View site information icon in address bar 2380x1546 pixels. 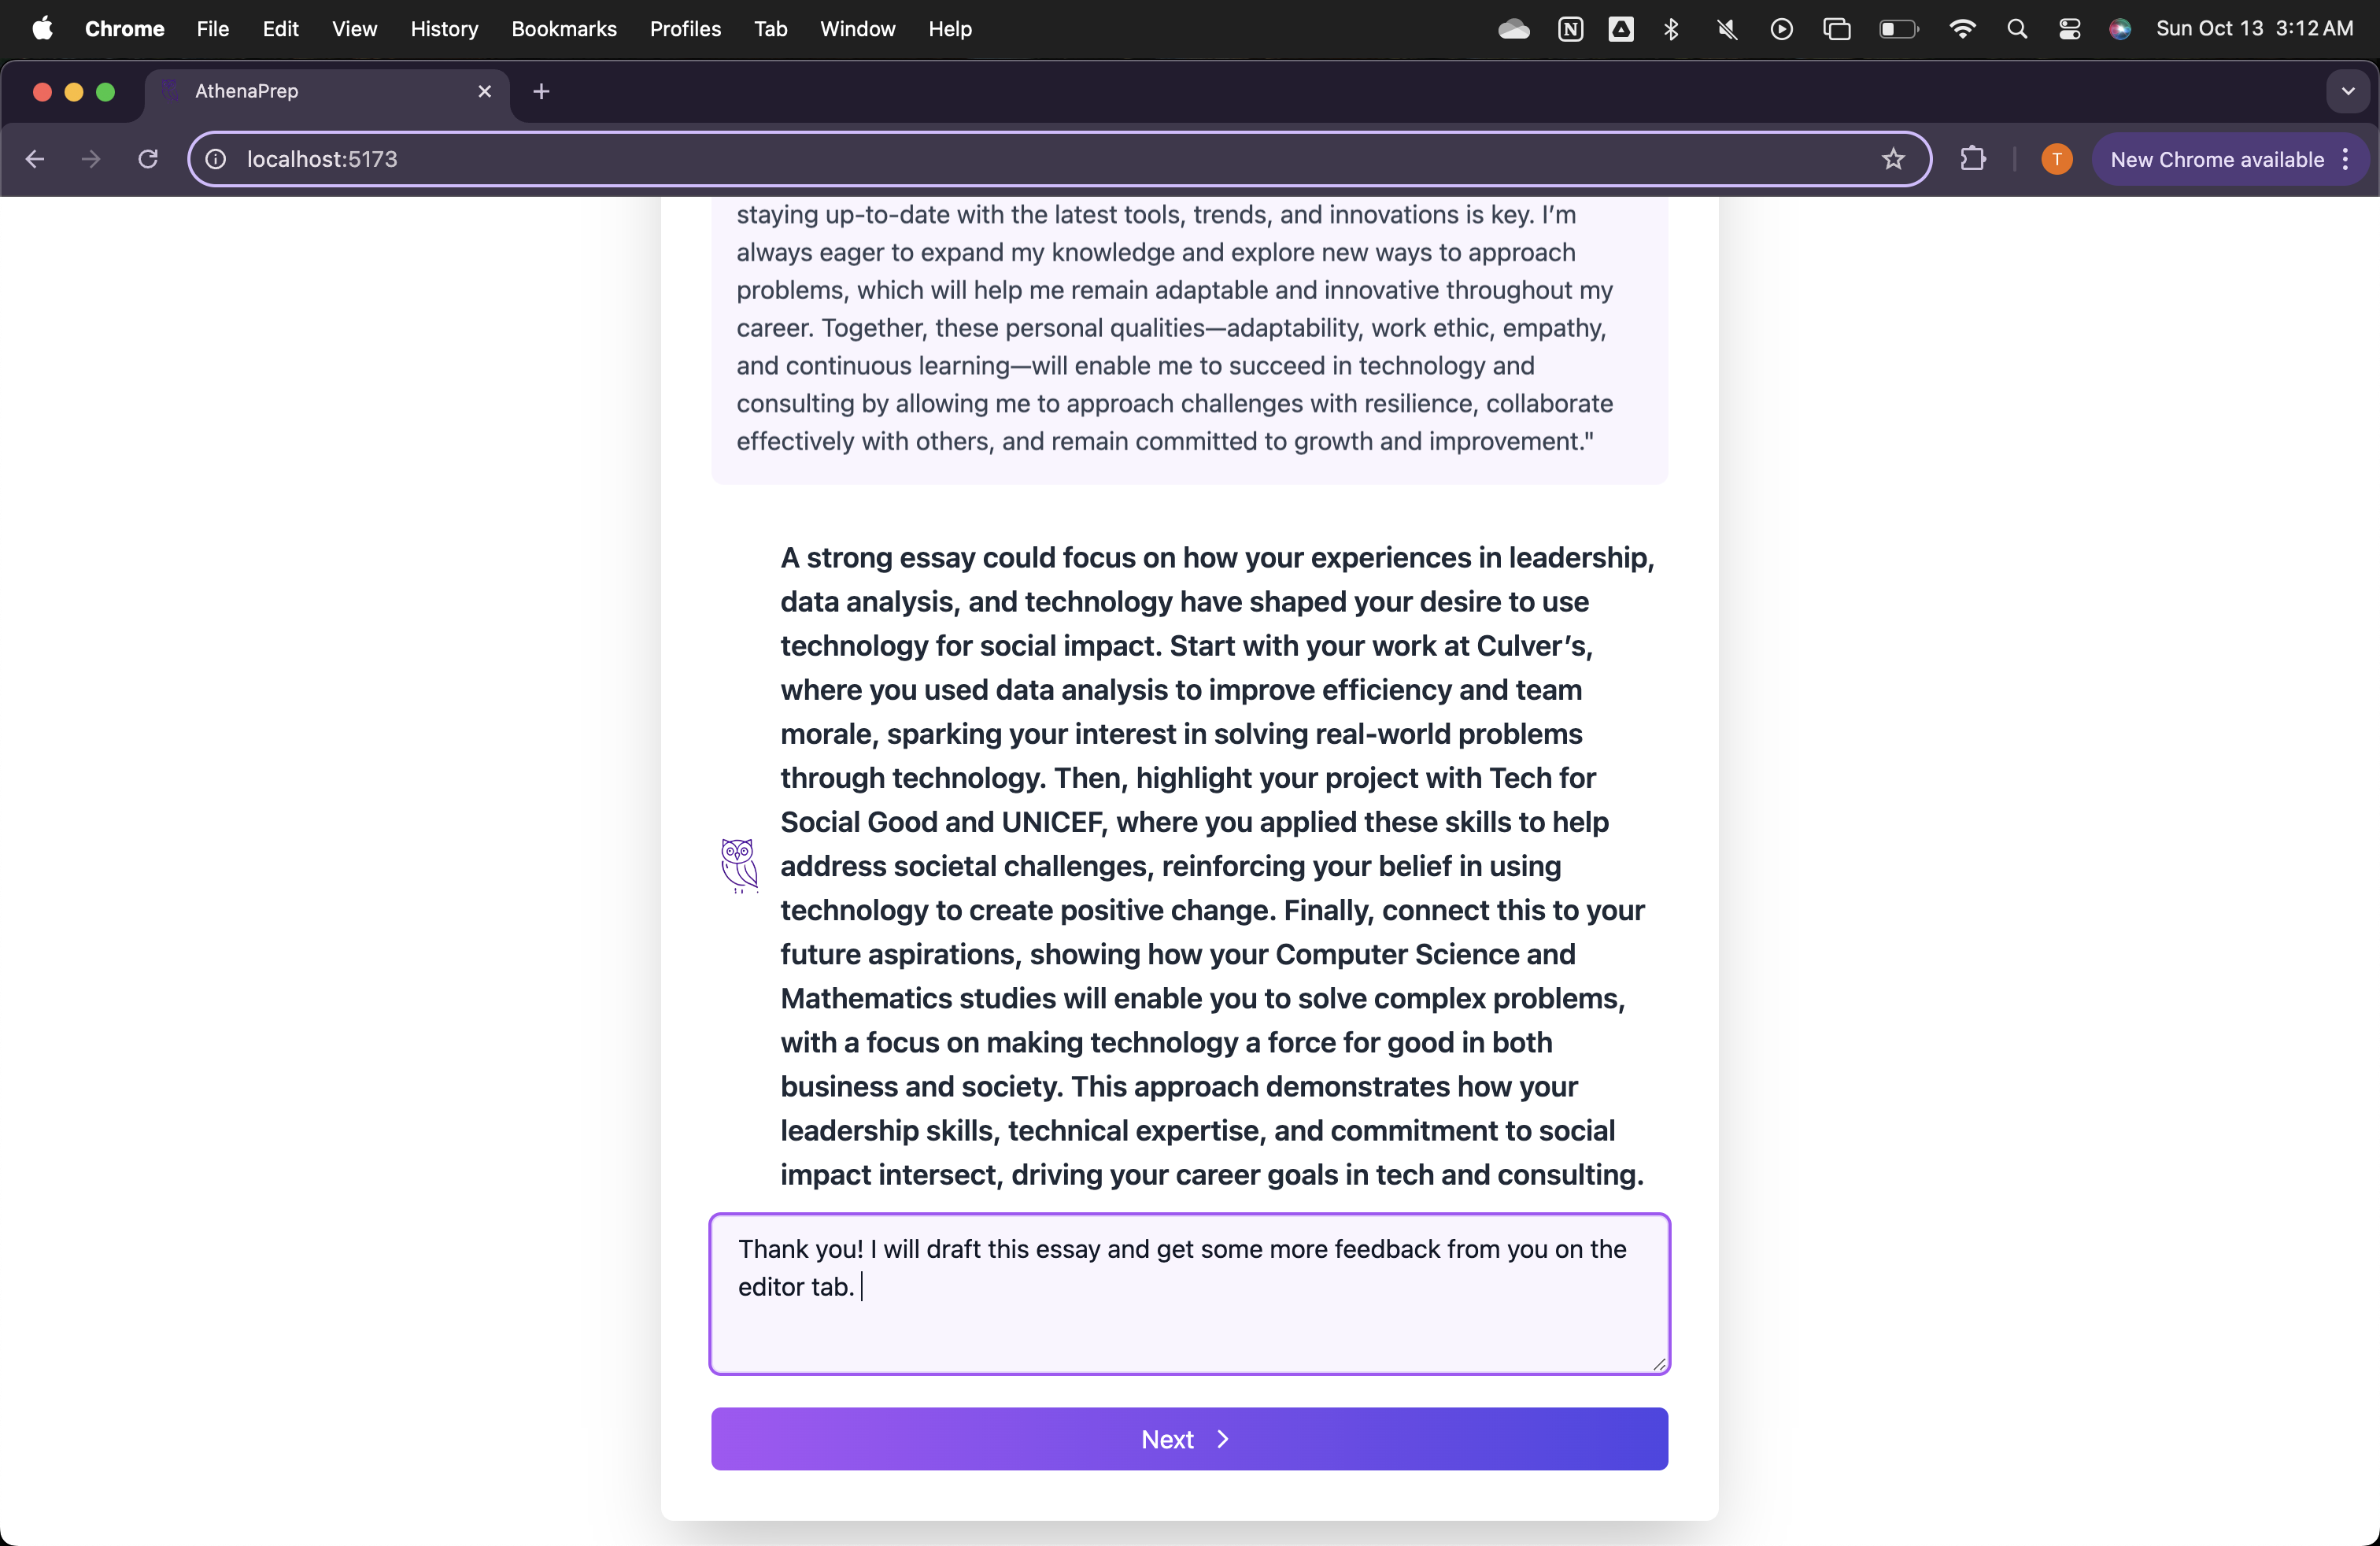coord(216,159)
